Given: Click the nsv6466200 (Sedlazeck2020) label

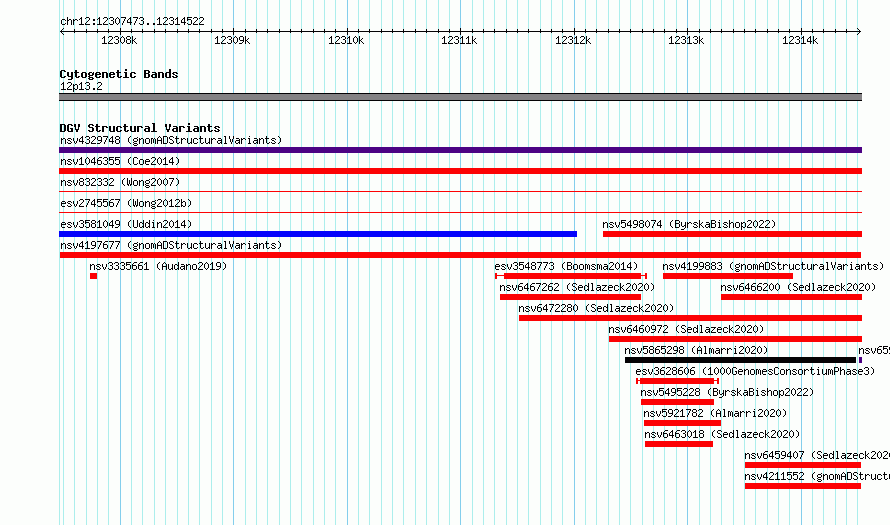Looking at the screenshot, I should [x=798, y=287].
